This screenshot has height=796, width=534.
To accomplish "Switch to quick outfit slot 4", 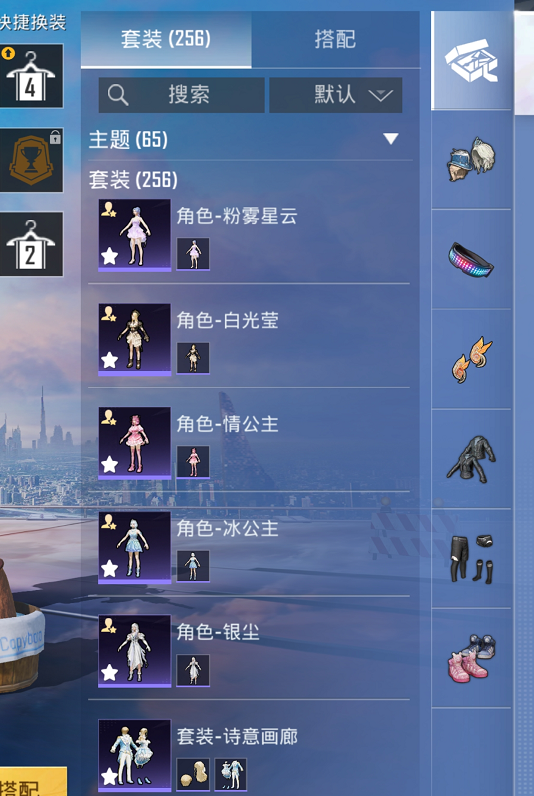I will (31, 76).
